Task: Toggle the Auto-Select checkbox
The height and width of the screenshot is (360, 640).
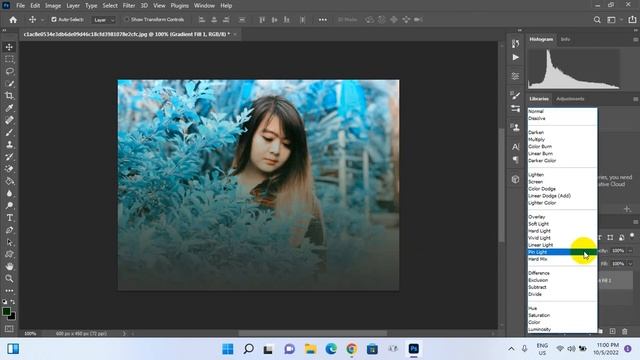Action: click(x=54, y=20)
